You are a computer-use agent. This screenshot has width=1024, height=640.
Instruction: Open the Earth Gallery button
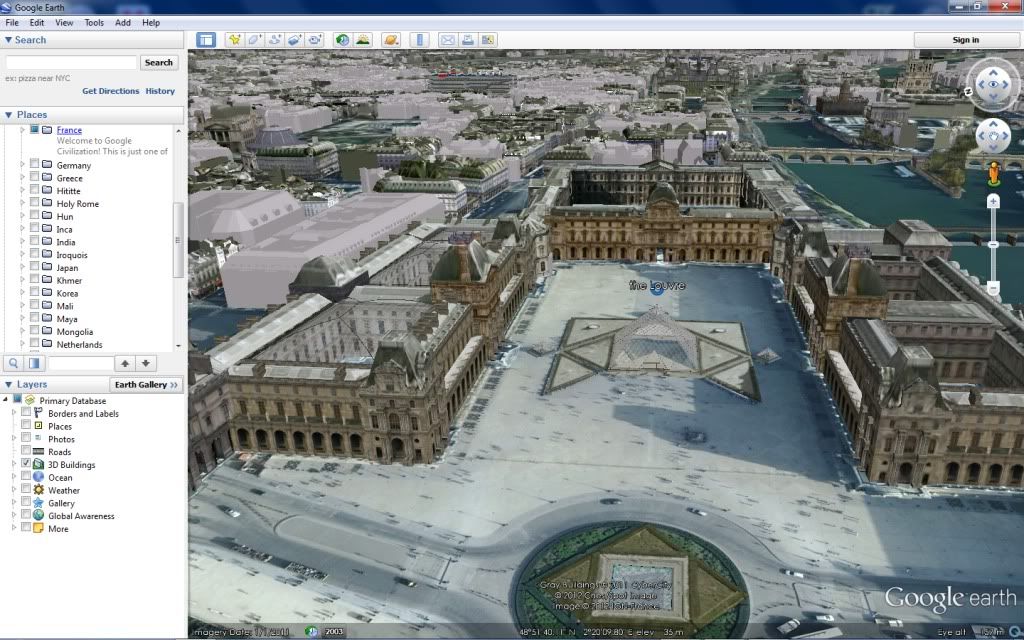click(x=146, y=385)
